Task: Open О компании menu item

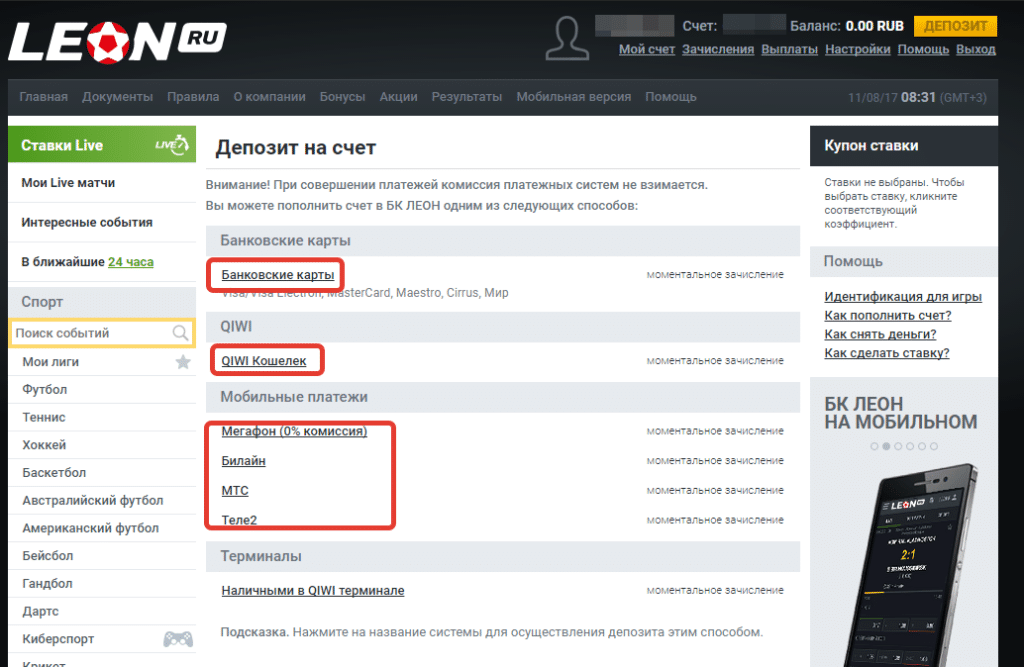Action: pos(270,97)
